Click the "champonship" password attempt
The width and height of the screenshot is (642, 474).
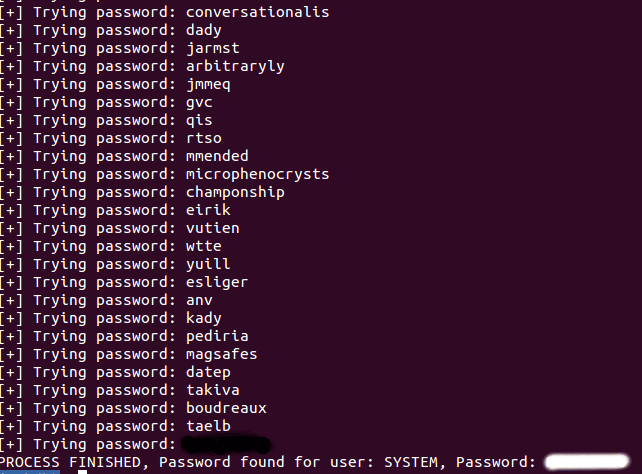pyautogui.click(x=235, y=192)
